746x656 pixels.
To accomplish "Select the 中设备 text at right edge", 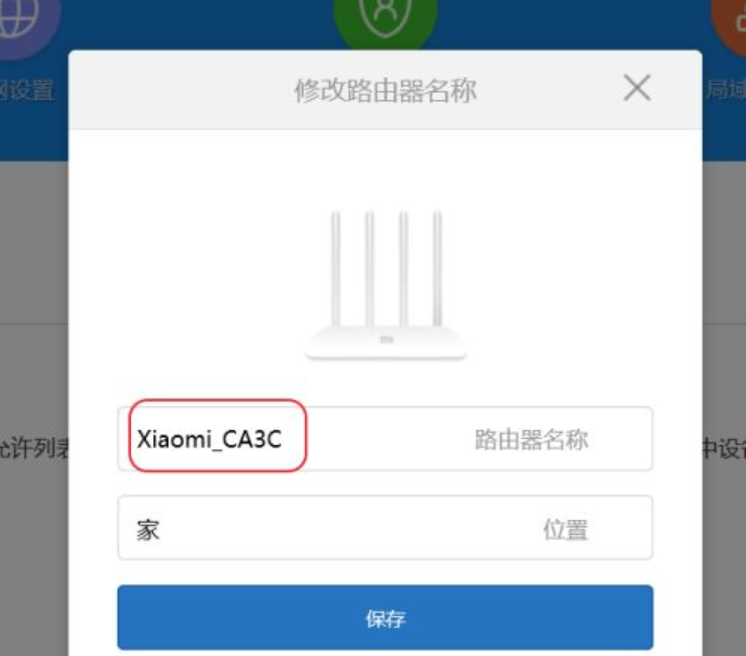I will [724, 449].
